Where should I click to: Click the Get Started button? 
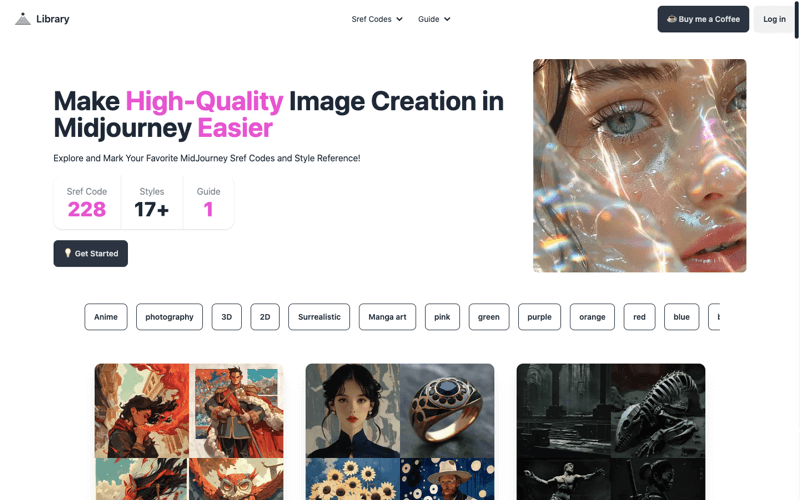[x=91, y=253]
